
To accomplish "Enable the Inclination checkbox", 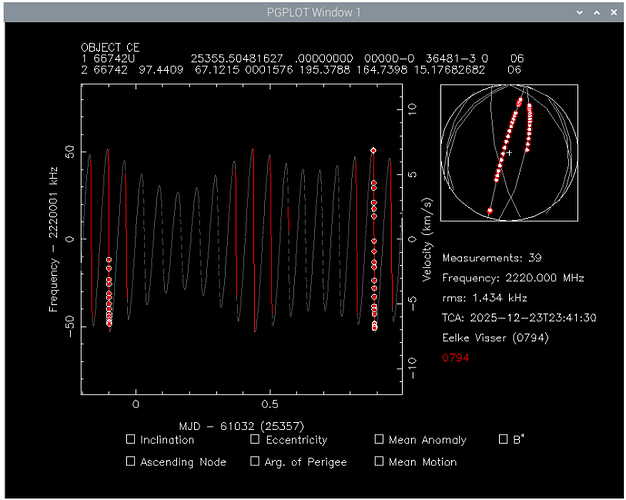I will coord(131,439).
